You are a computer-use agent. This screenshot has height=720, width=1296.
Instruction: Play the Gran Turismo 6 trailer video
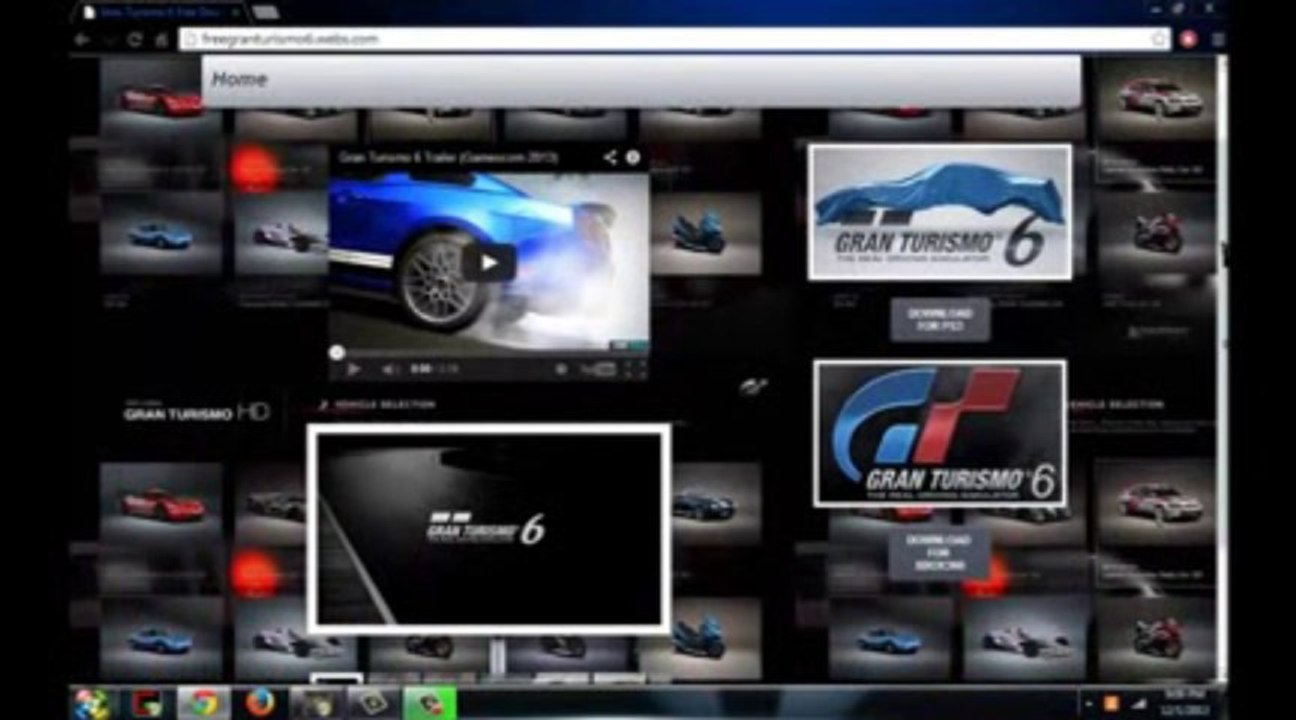point(488,263)
